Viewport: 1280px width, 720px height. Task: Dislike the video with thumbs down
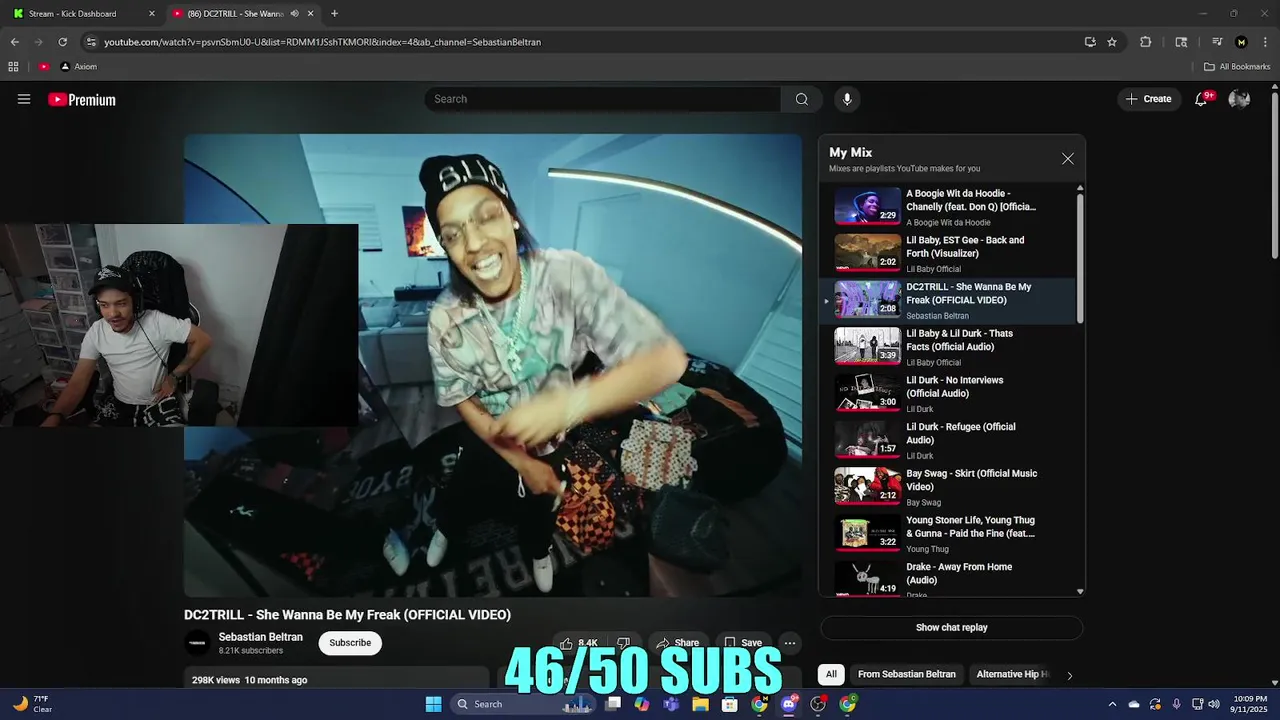(x=623, y=643)
